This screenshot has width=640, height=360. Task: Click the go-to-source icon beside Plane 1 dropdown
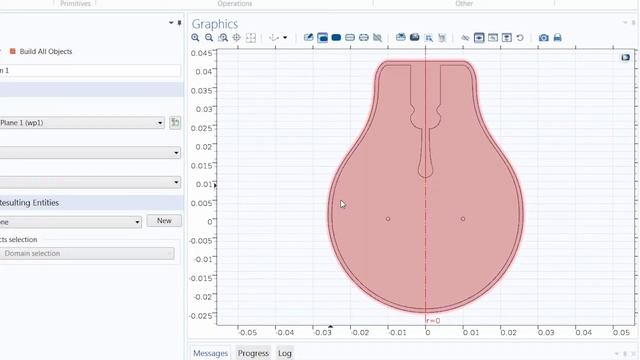[x=175, y=122]
